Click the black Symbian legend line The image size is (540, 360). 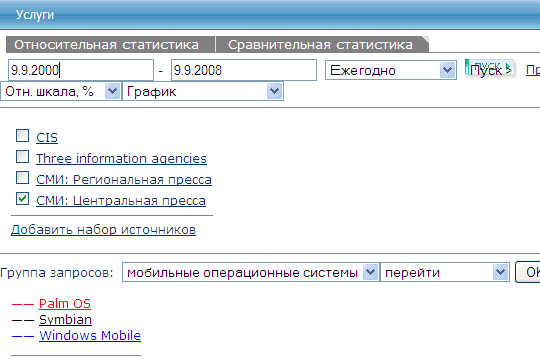pyautogui.click(x=23, y=320)
